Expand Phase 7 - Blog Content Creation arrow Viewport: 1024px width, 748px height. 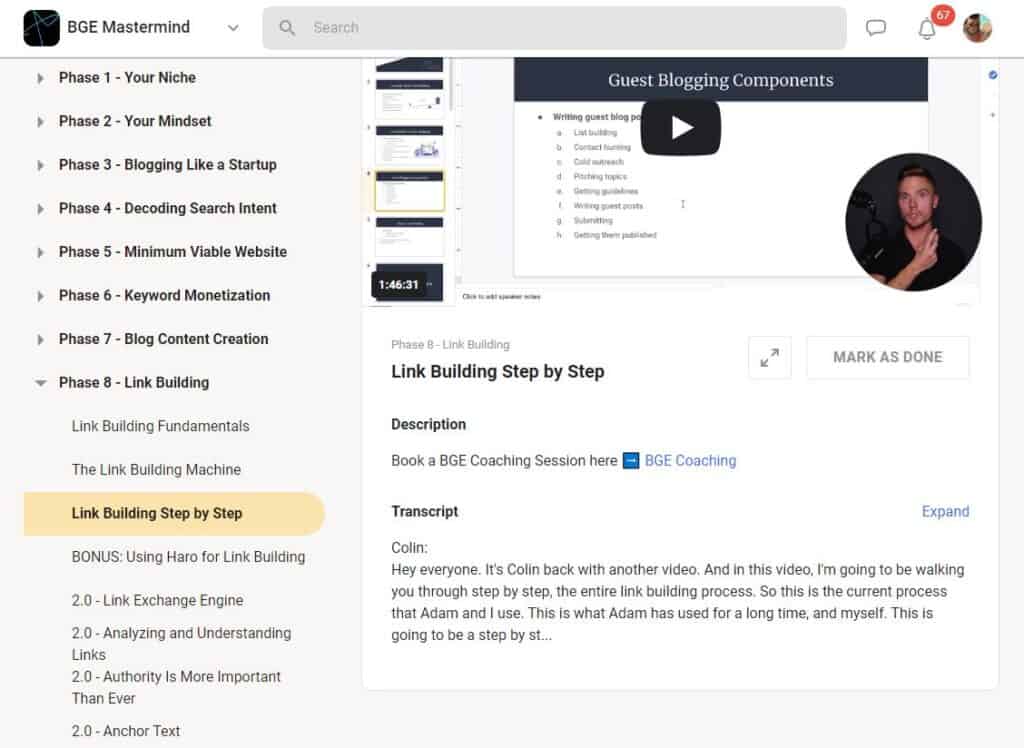tap(40, 340)
